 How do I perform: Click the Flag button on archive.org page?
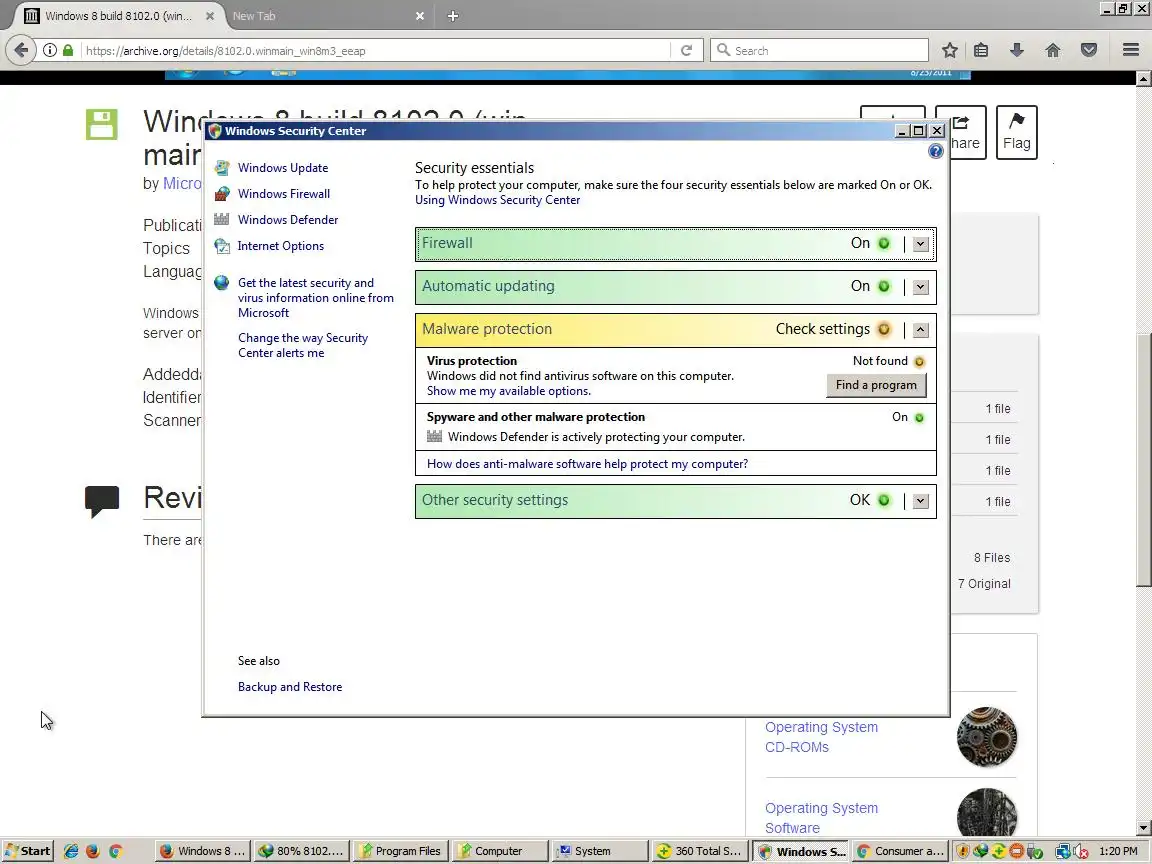(1017, 132)
